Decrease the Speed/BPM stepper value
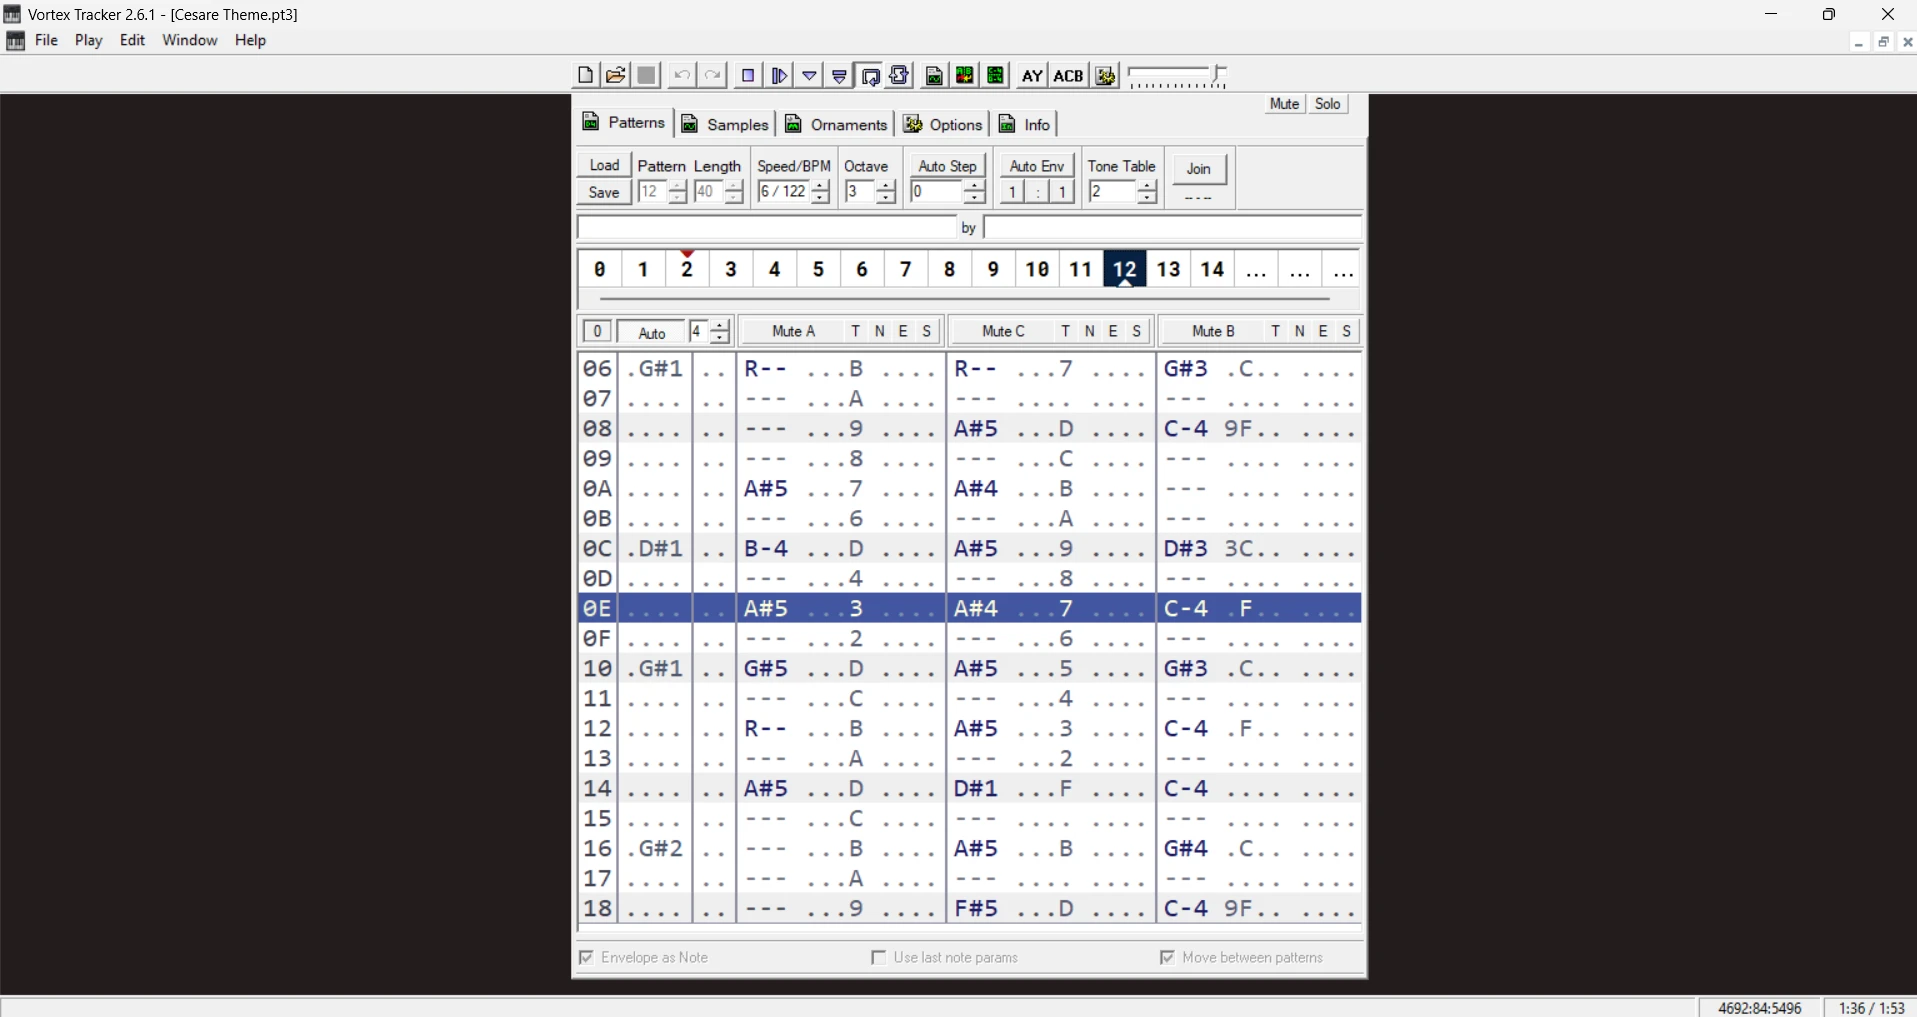Image resolution: width=1917 pixels, height=1017 pixels. tap(821, 197)
